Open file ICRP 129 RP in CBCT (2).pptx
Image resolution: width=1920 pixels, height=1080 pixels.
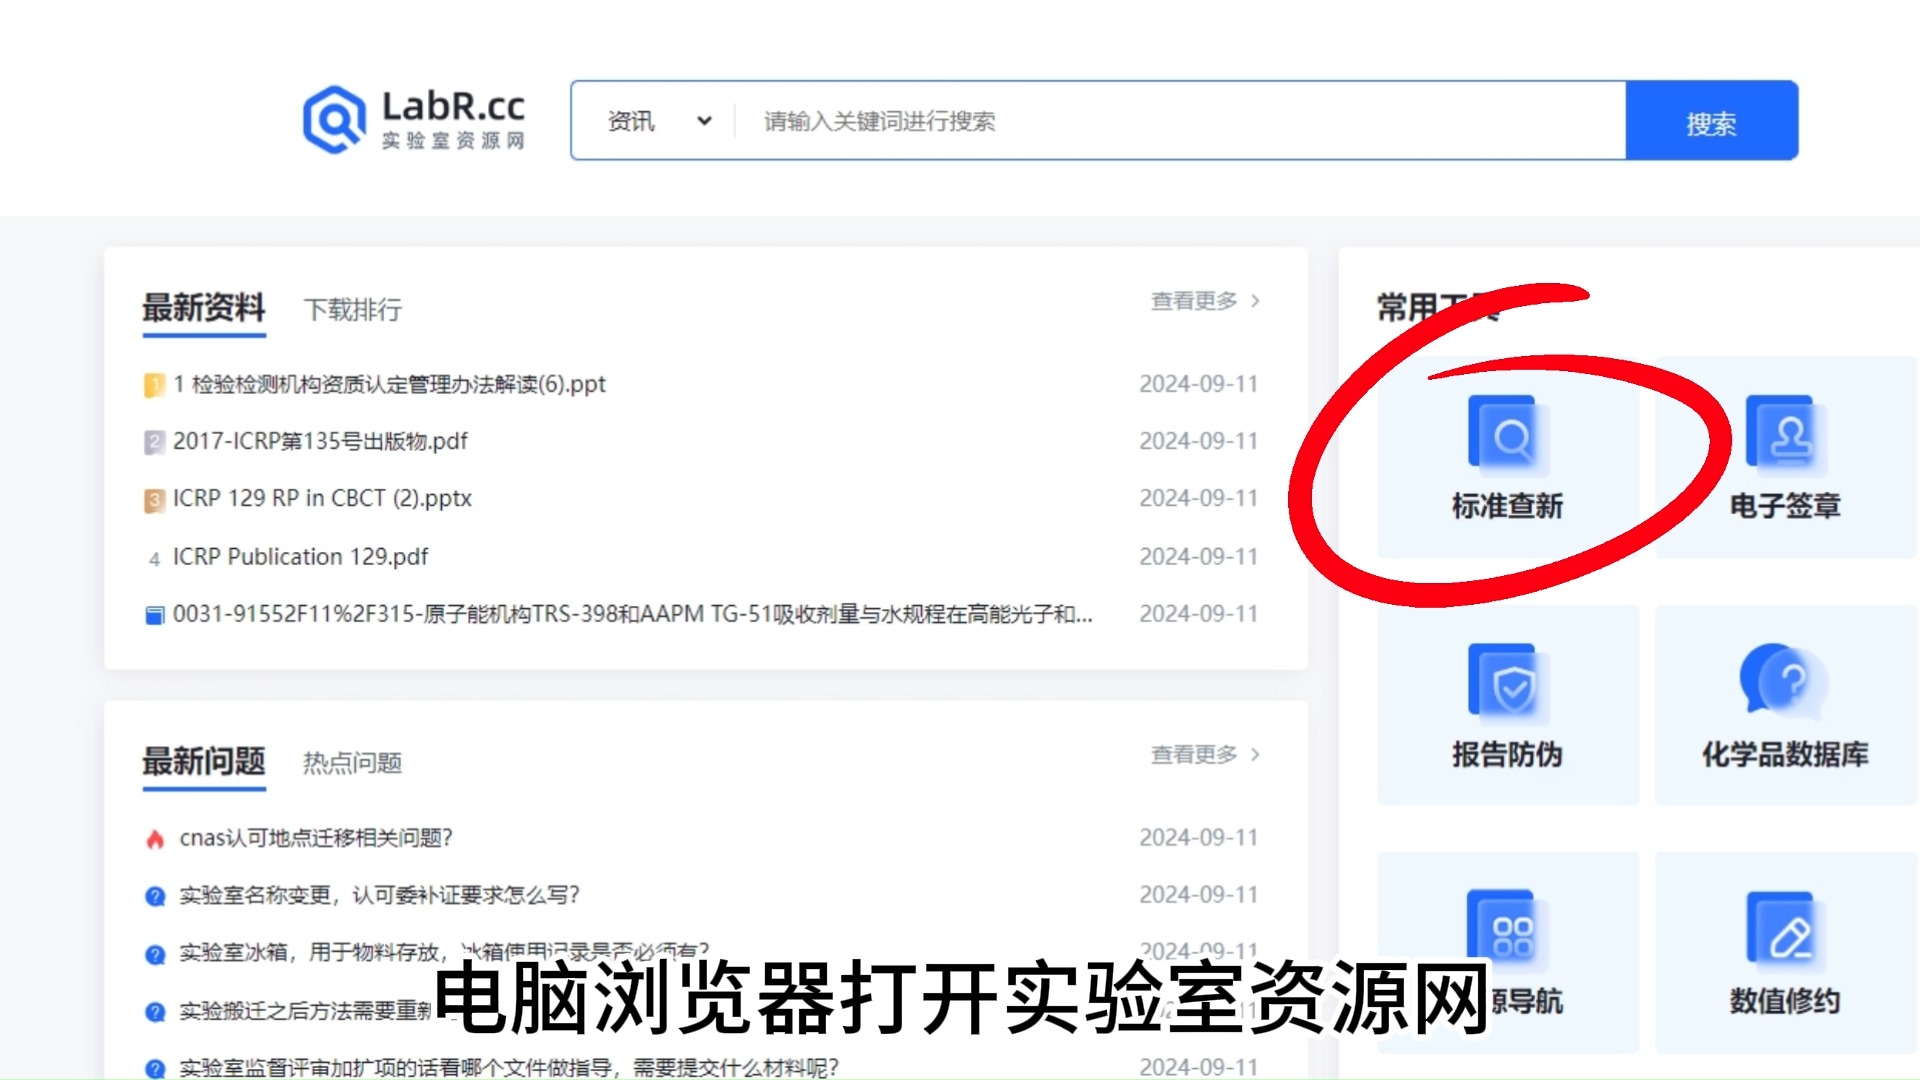322,498
